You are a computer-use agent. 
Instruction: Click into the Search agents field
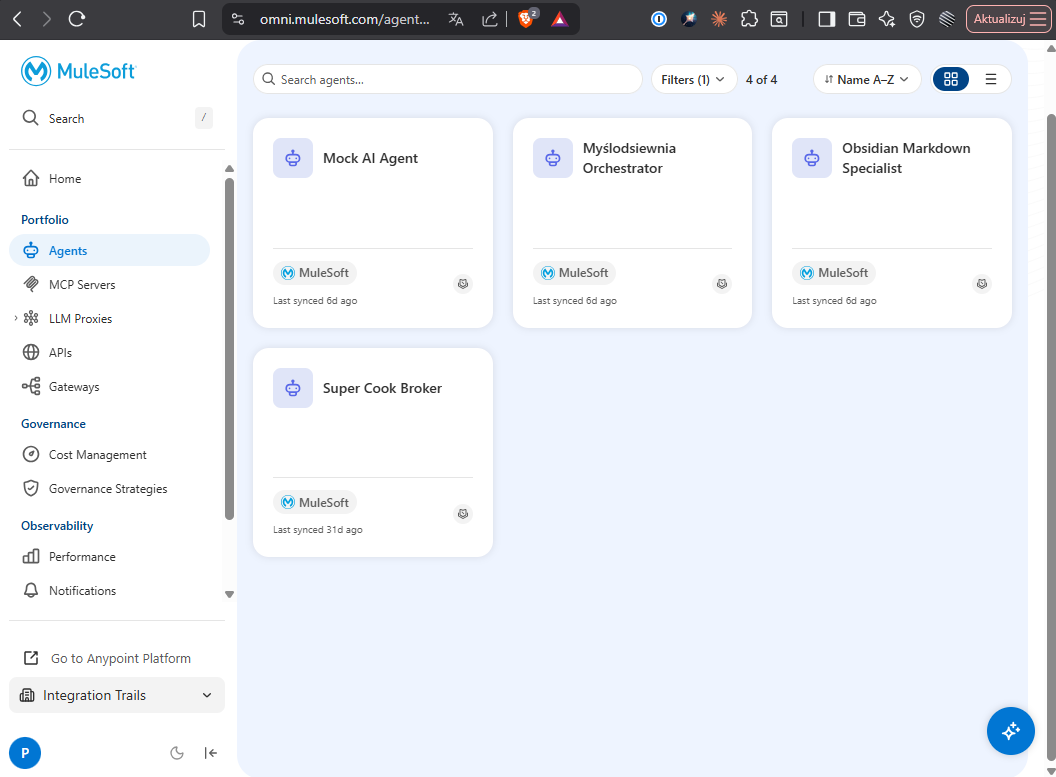click(448, 79)
